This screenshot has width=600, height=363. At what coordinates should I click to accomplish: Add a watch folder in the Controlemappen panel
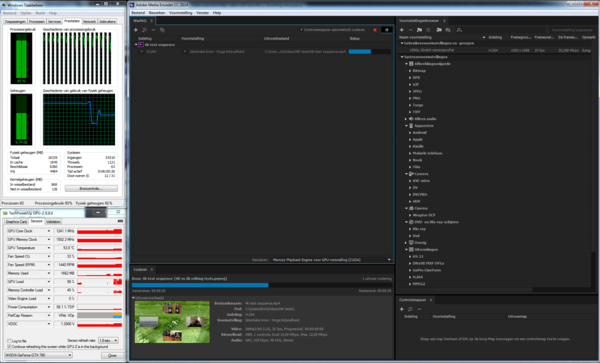pos(402,309)
